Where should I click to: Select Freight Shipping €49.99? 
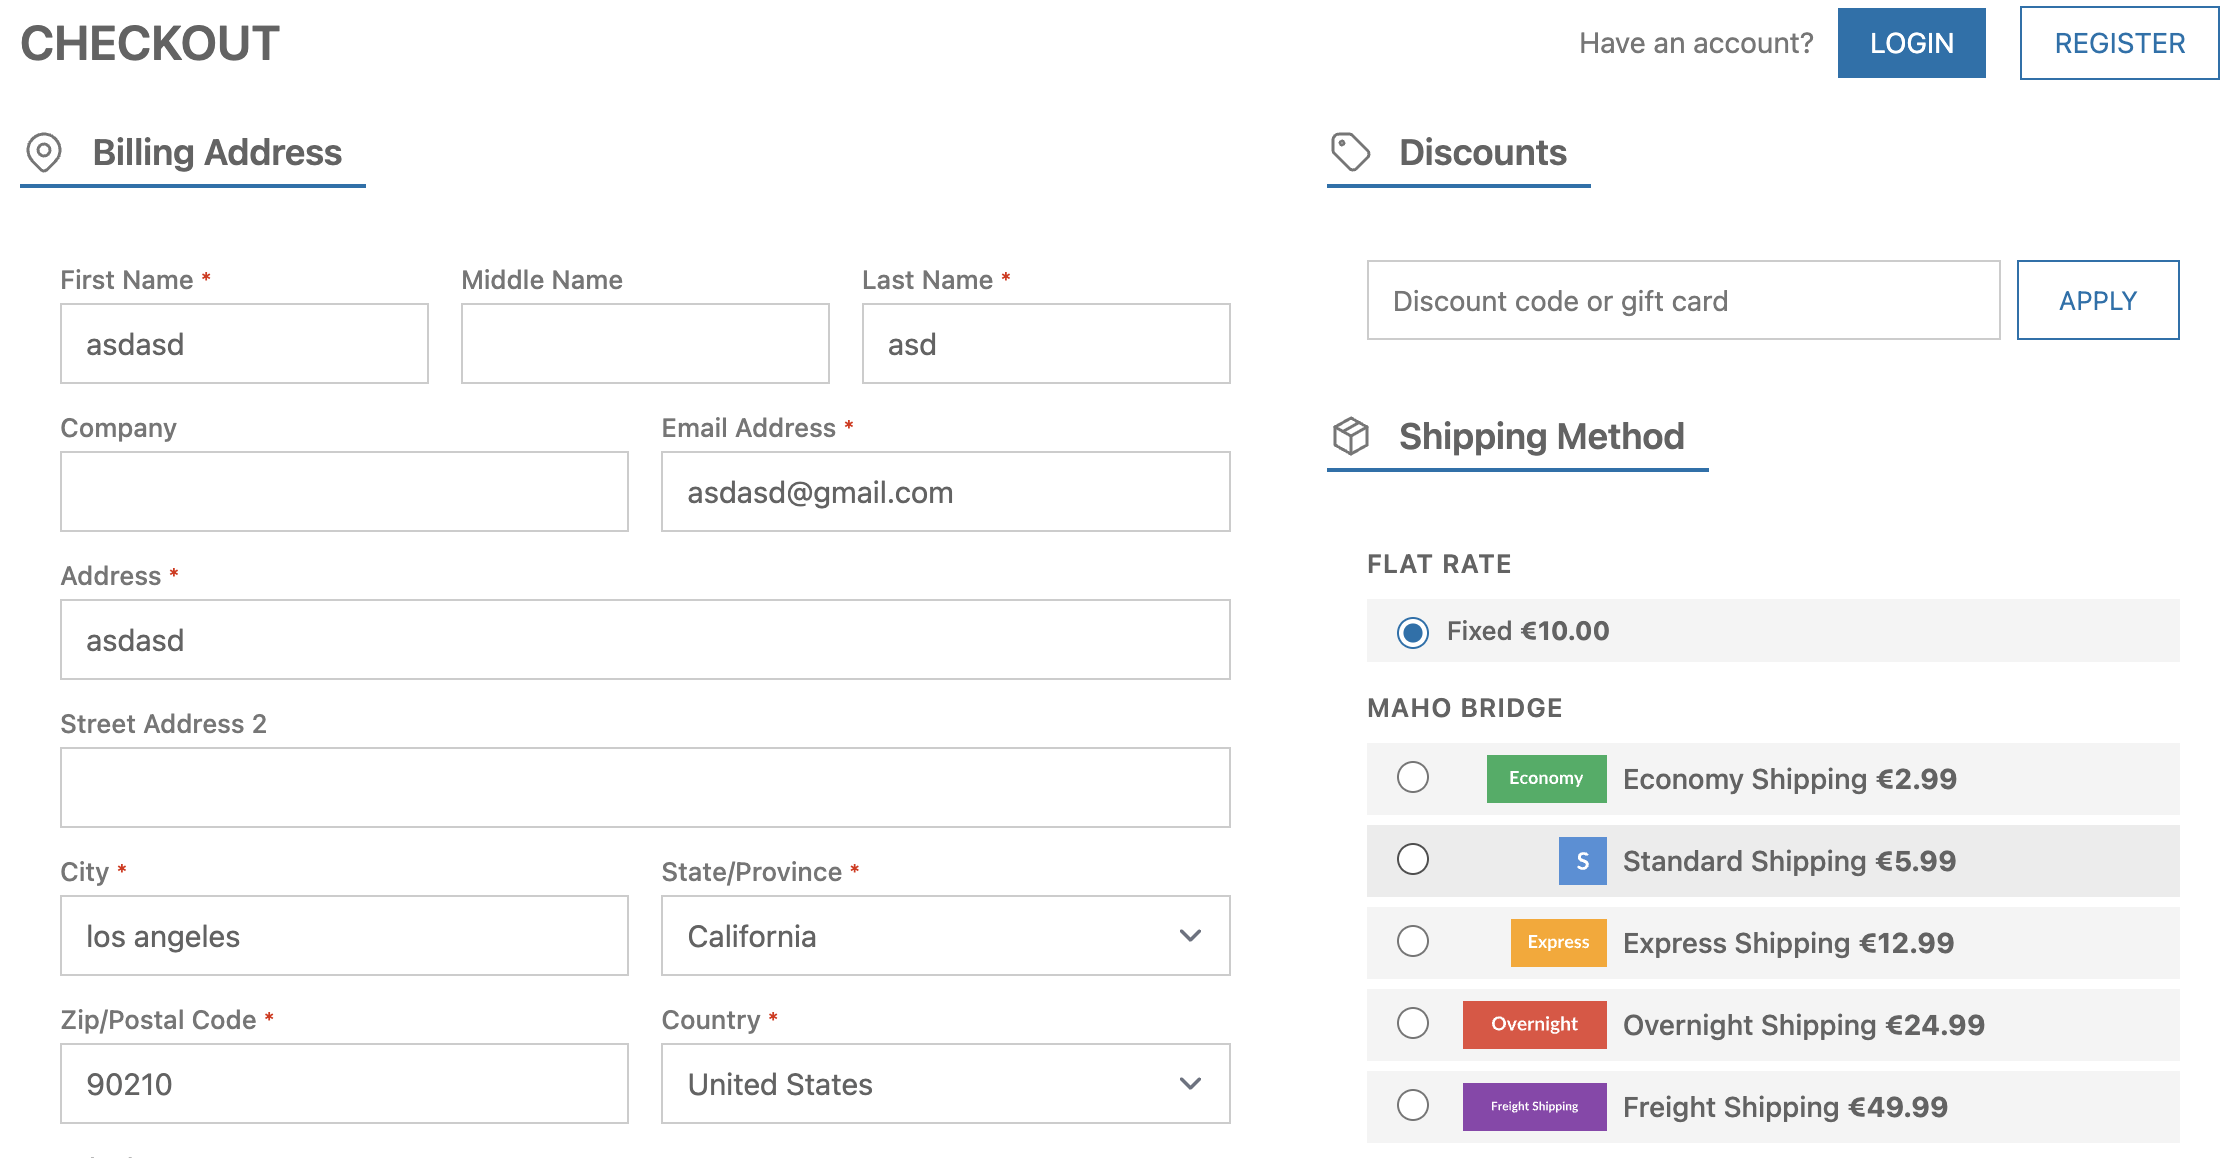pyautogui.click(x=1412, y=1106)
